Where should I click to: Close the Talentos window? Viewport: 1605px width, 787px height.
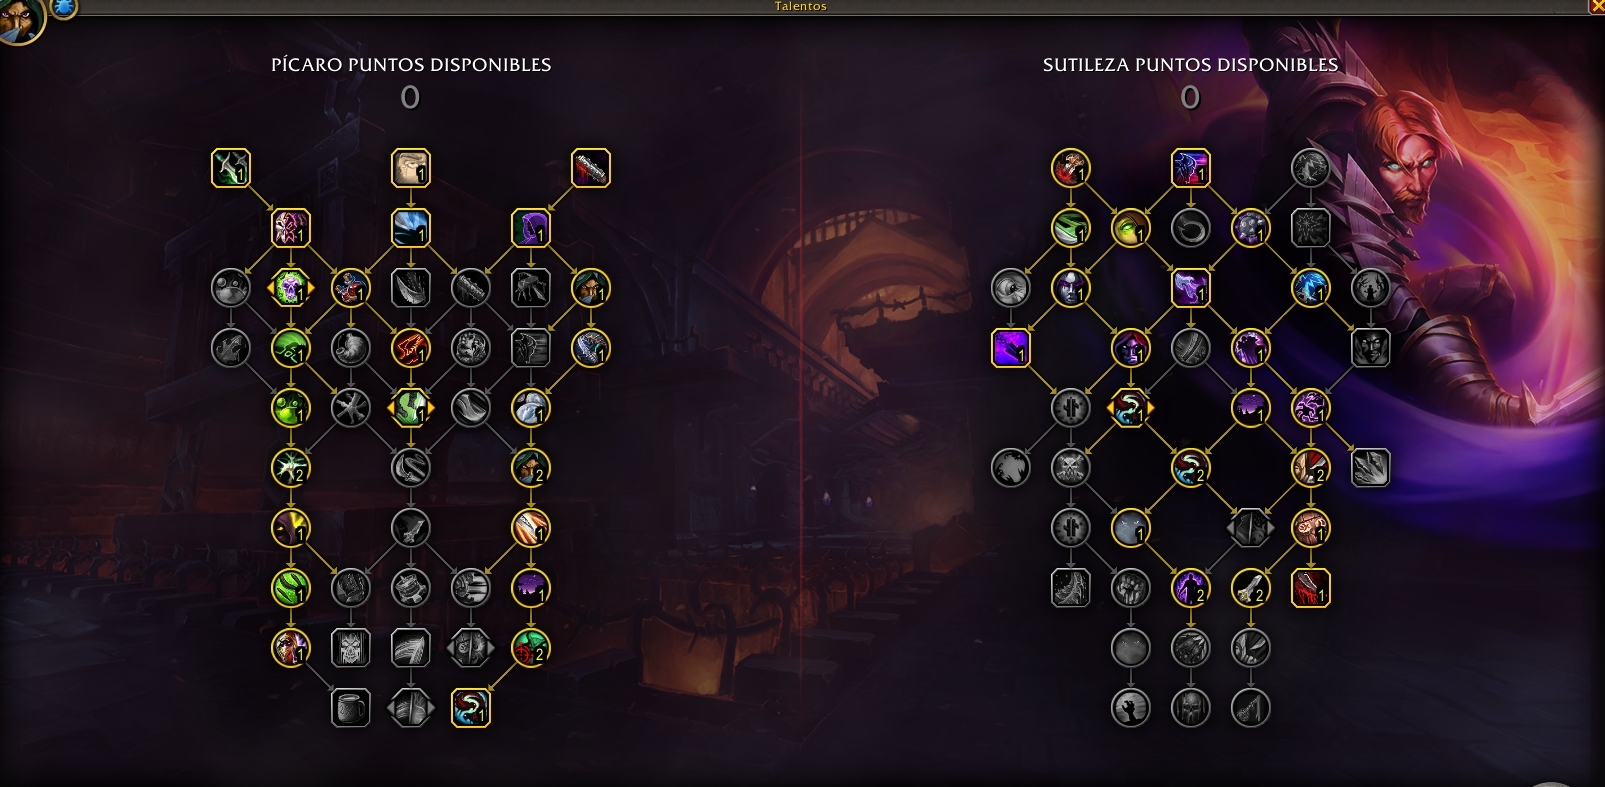coord(1596,6)
